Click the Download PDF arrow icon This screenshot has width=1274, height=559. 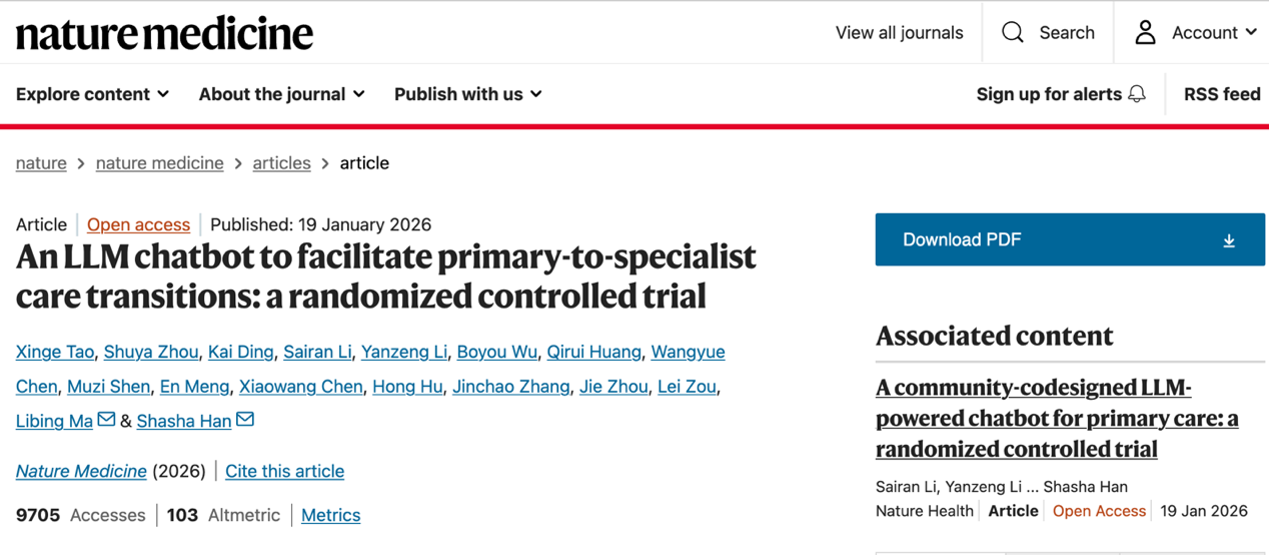[1229, 240]
